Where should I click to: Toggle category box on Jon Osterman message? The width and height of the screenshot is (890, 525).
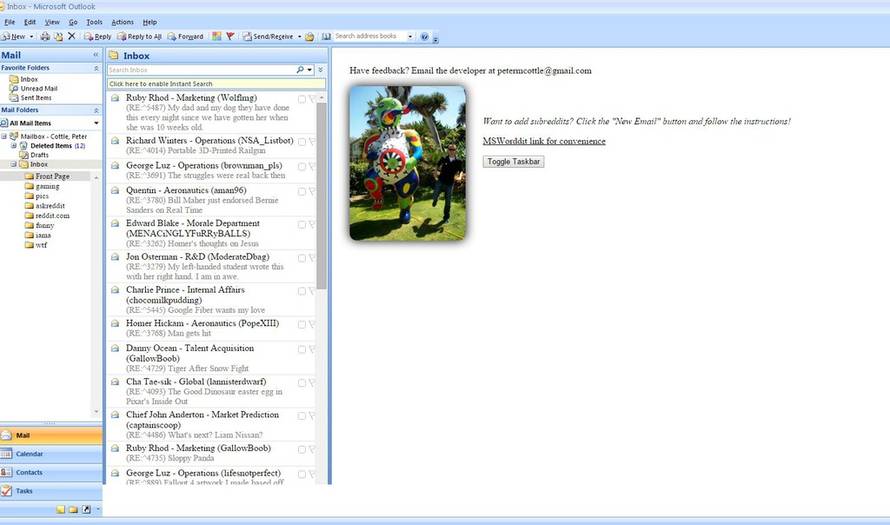tap(302, 258)
